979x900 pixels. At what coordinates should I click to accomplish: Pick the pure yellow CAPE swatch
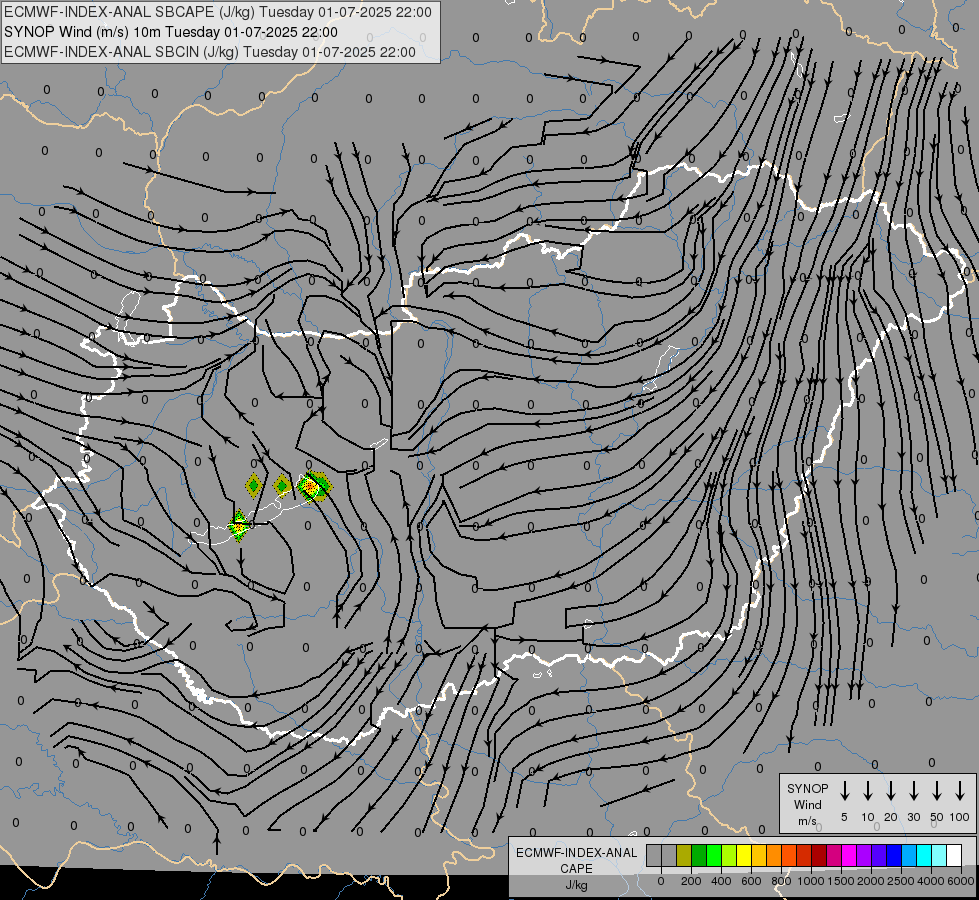744,856
